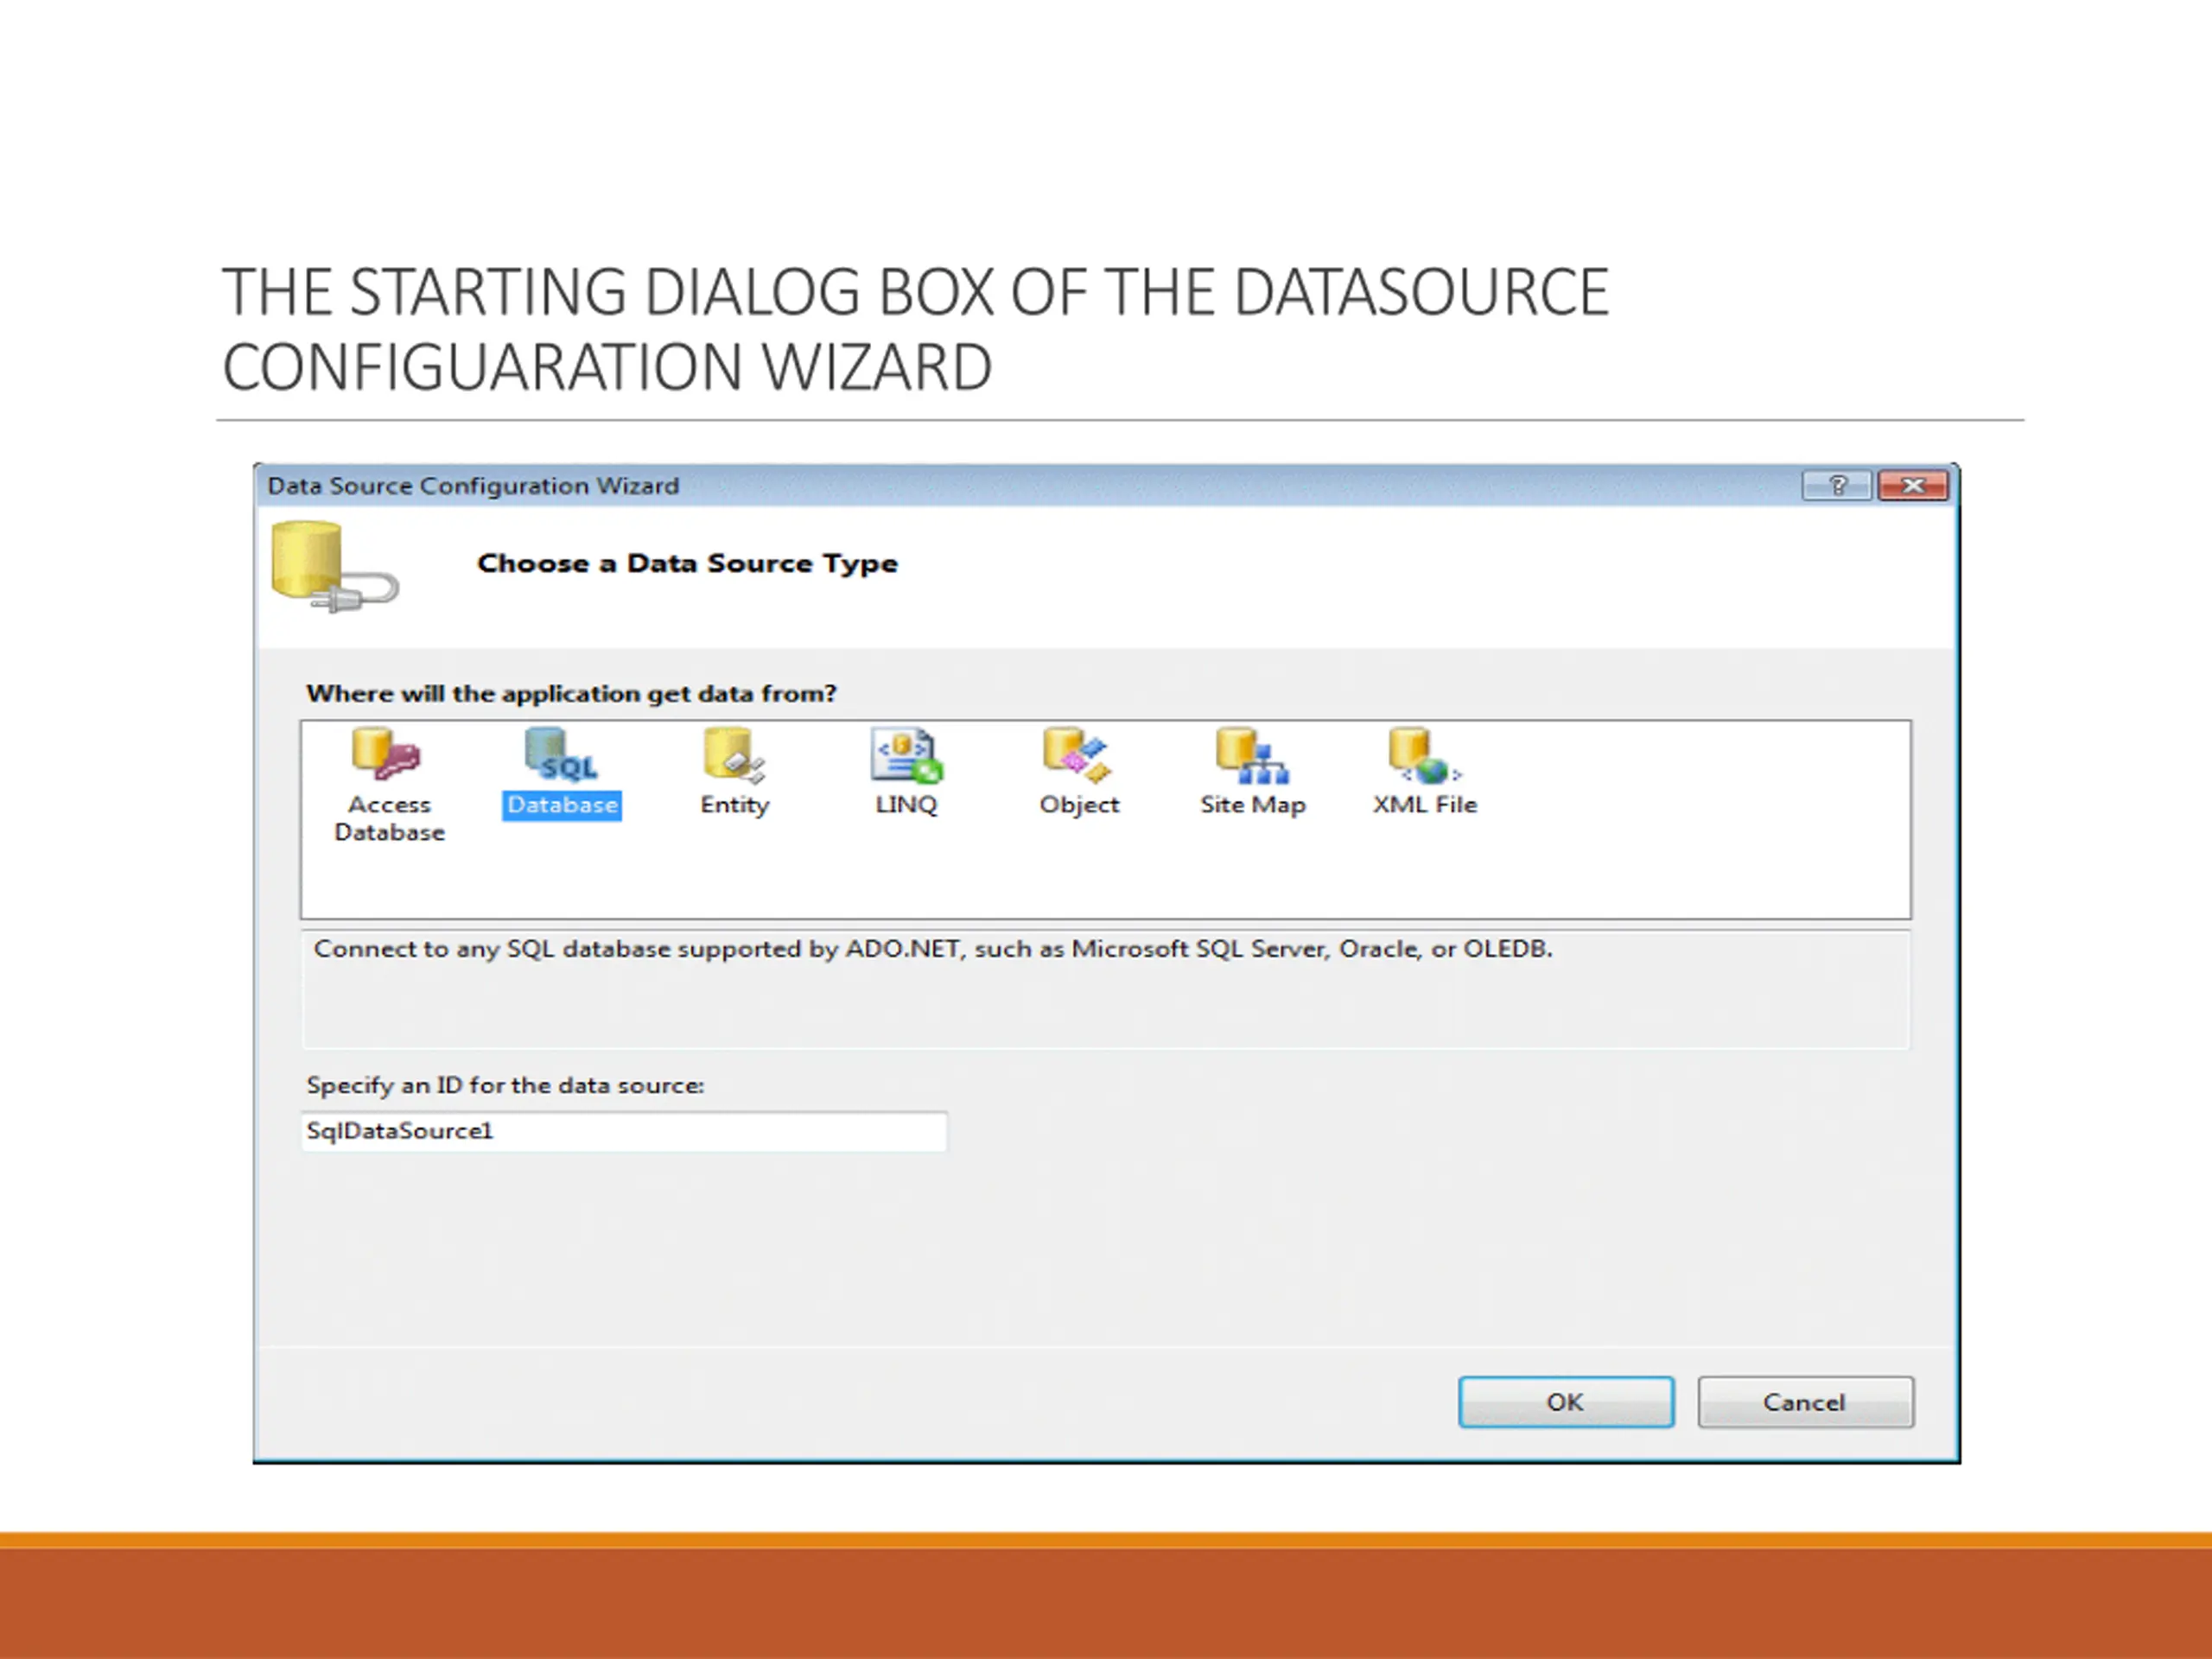Click the Object label text
The image size is (2212, 1659).
[1079, 806]
